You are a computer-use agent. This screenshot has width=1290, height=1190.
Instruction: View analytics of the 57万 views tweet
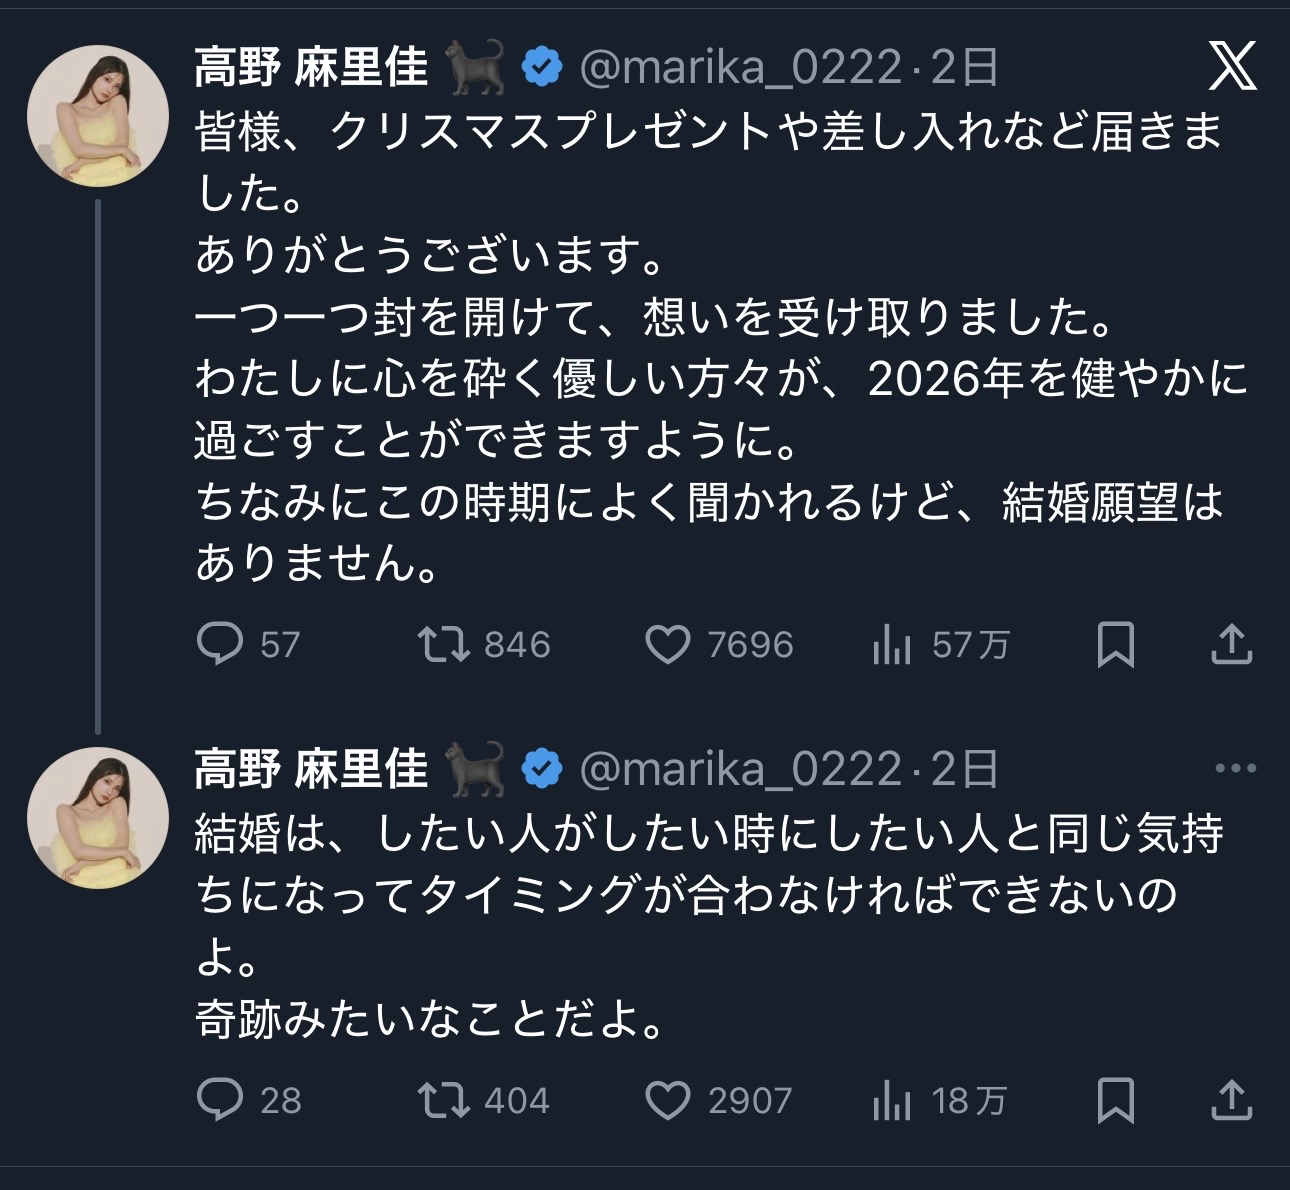pos(891,645)
